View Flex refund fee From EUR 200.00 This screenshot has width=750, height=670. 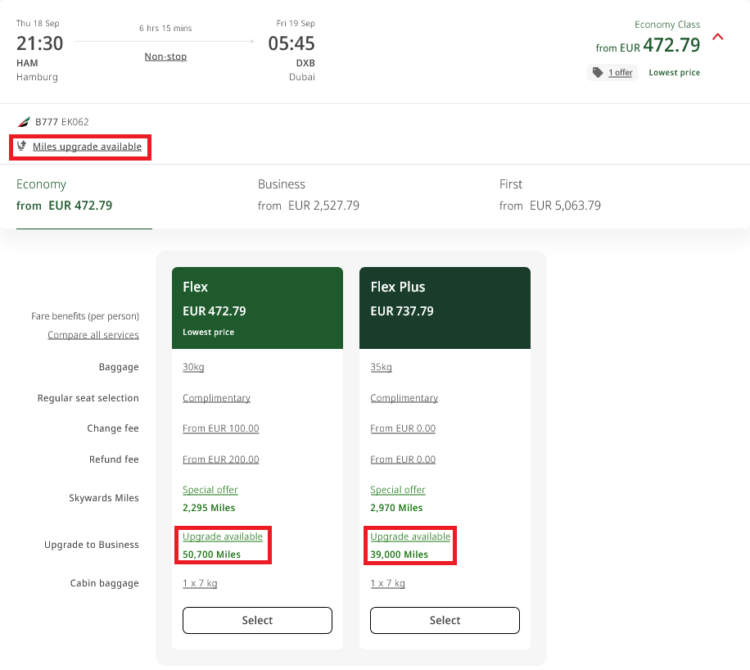pyautogui.click(x=221, y=460)
